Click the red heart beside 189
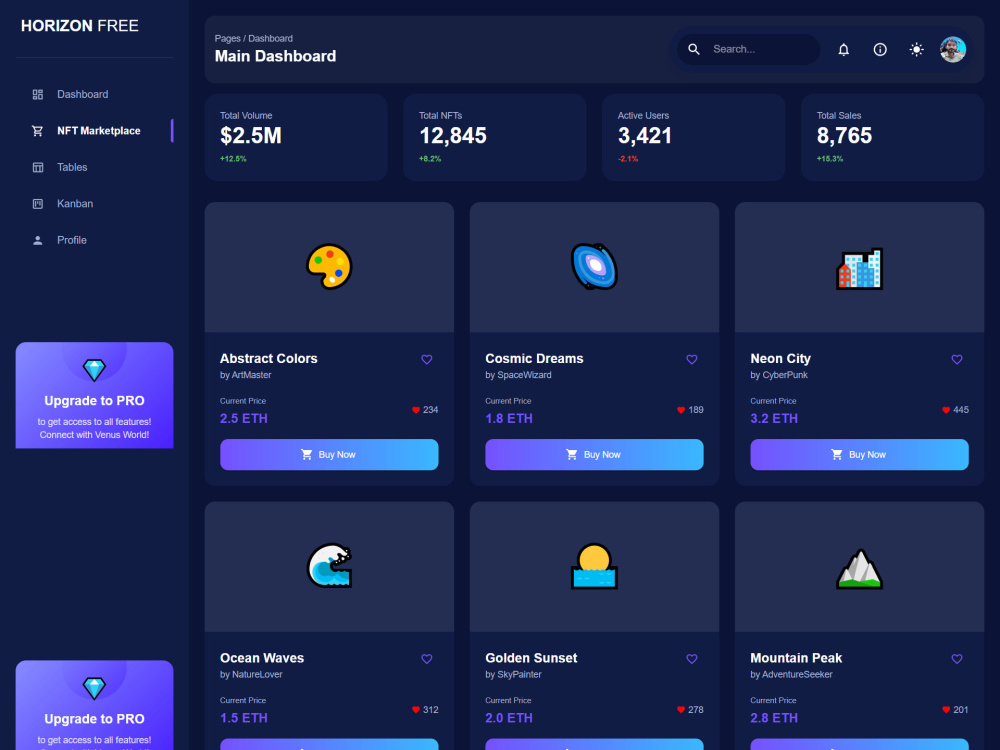The image size is (1000, 750). tap(680, 410)
